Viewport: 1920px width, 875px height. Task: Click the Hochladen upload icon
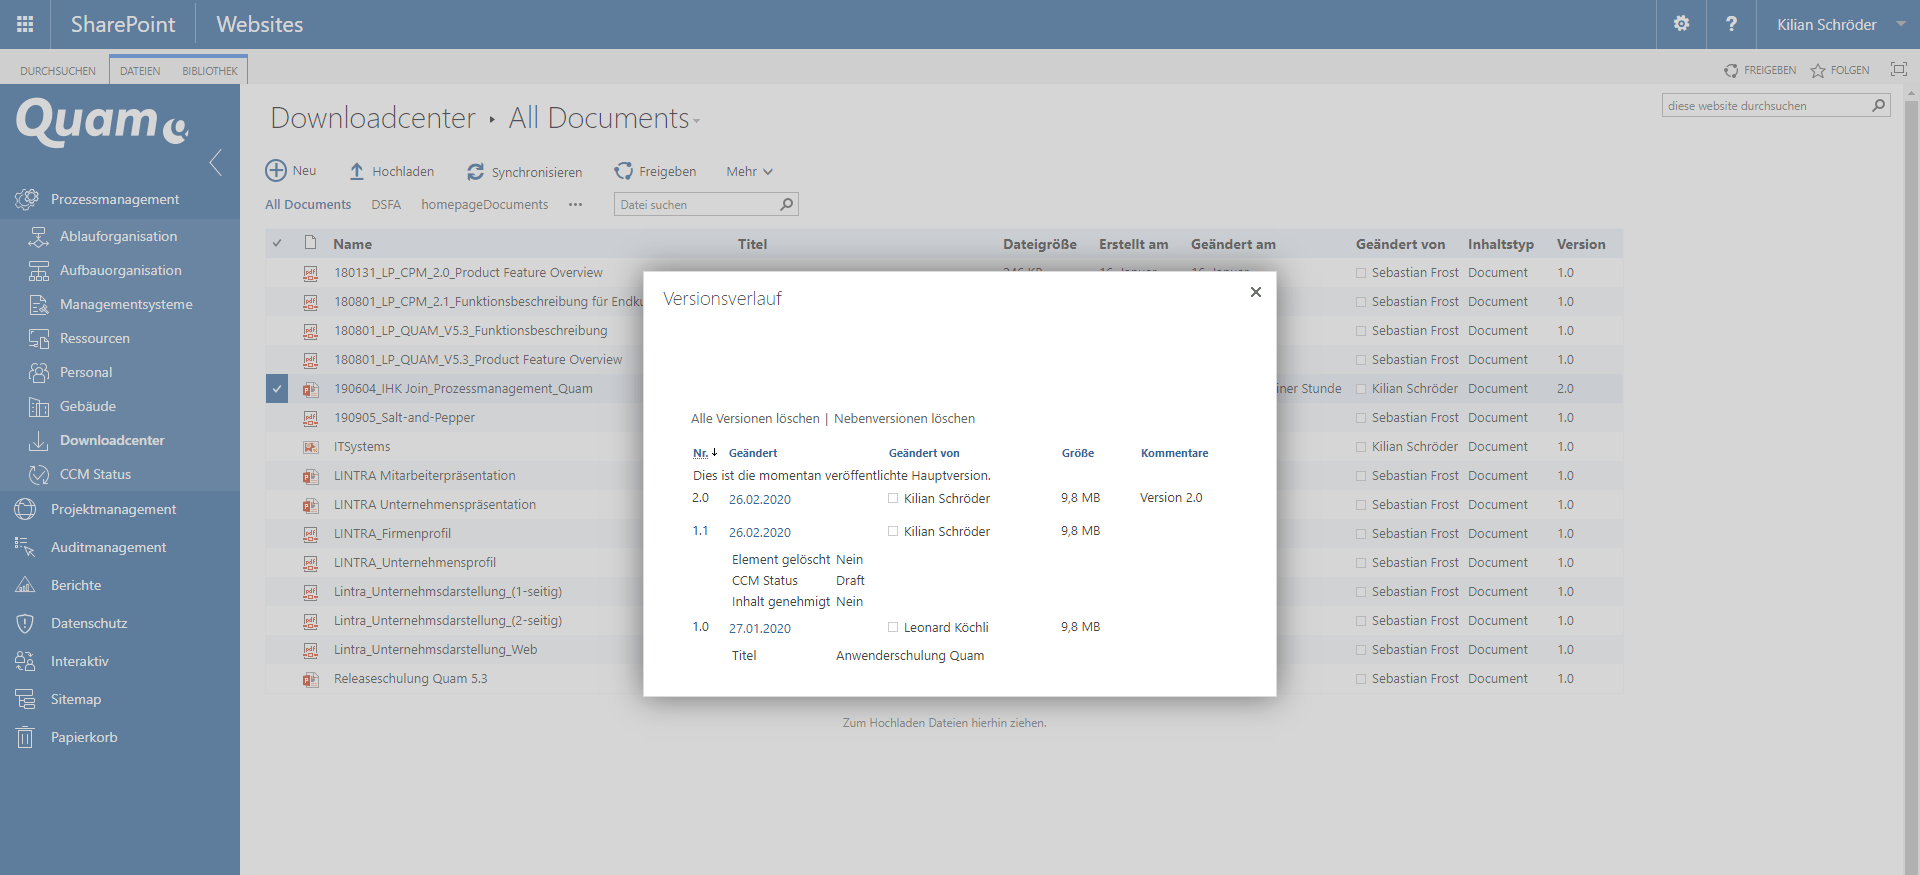[x=357, y=172]
